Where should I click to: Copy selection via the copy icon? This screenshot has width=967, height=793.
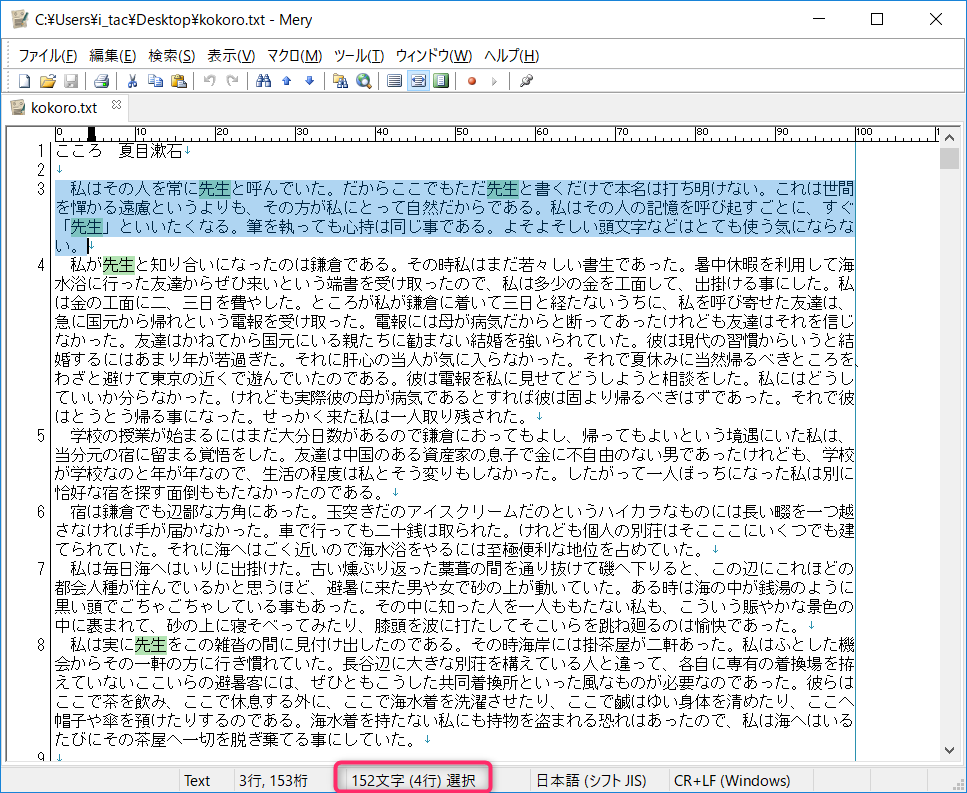(x=155, y=81)
